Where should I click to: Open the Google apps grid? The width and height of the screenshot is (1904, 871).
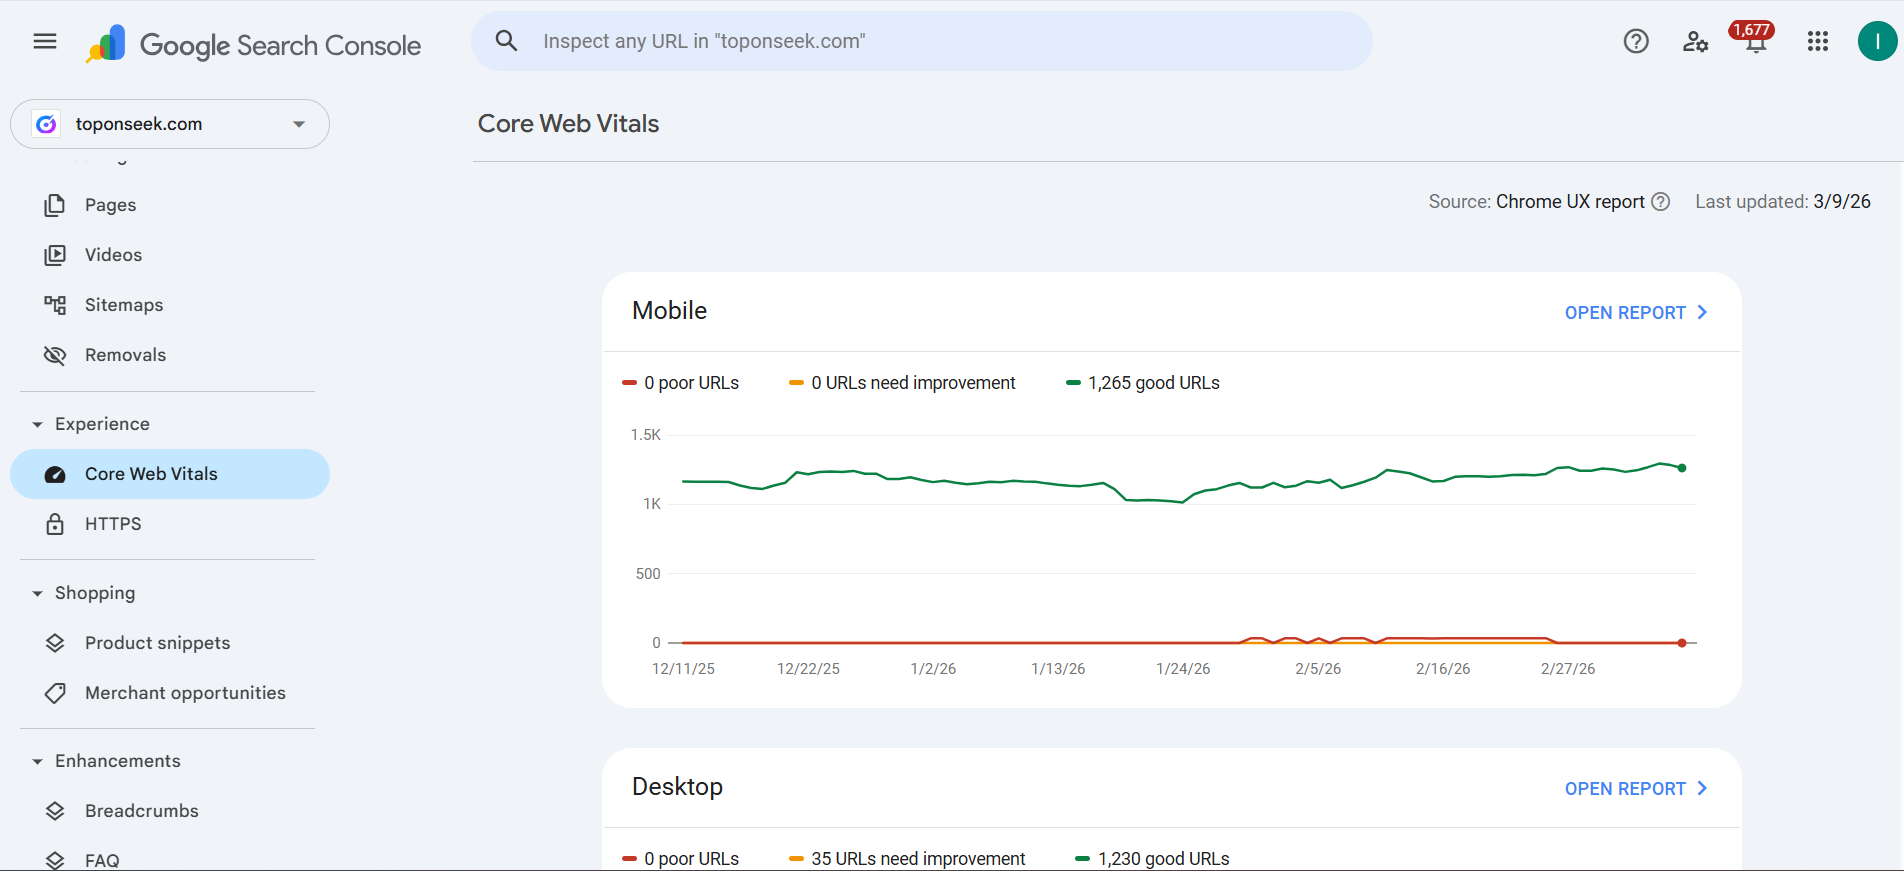pos(1818,41)
